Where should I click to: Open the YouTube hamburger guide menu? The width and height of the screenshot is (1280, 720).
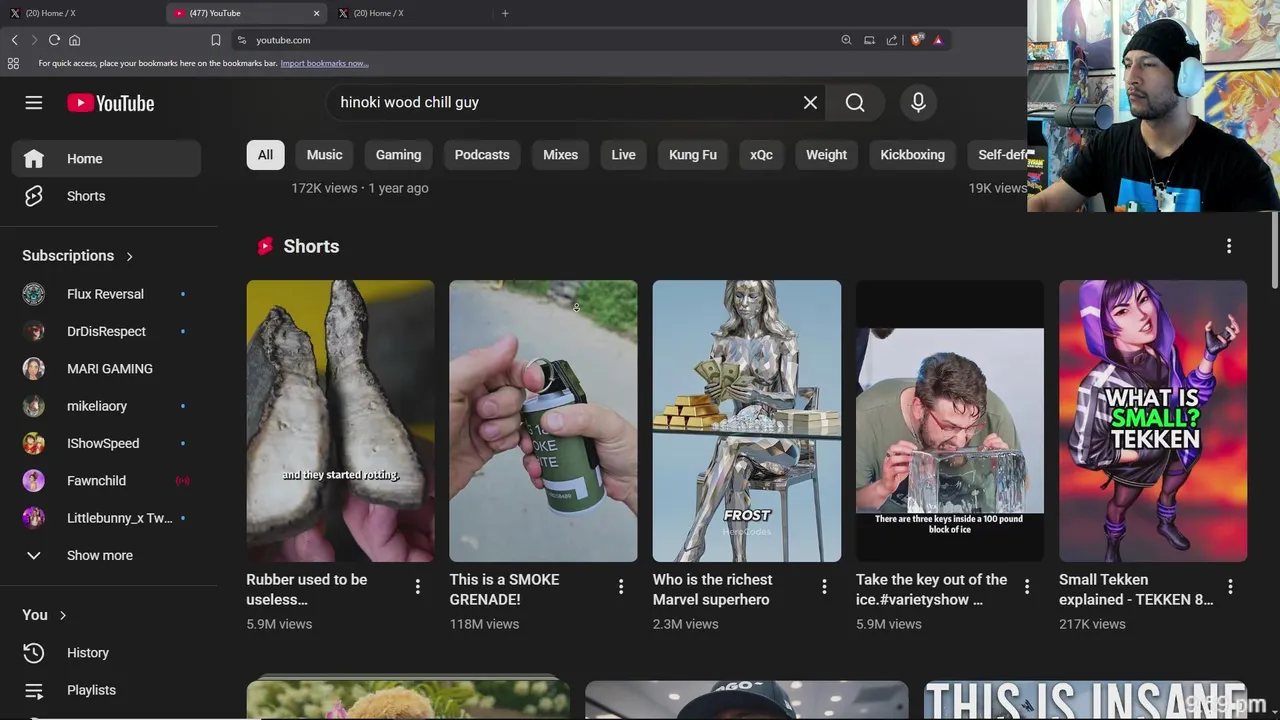click(x=33, y=103)
